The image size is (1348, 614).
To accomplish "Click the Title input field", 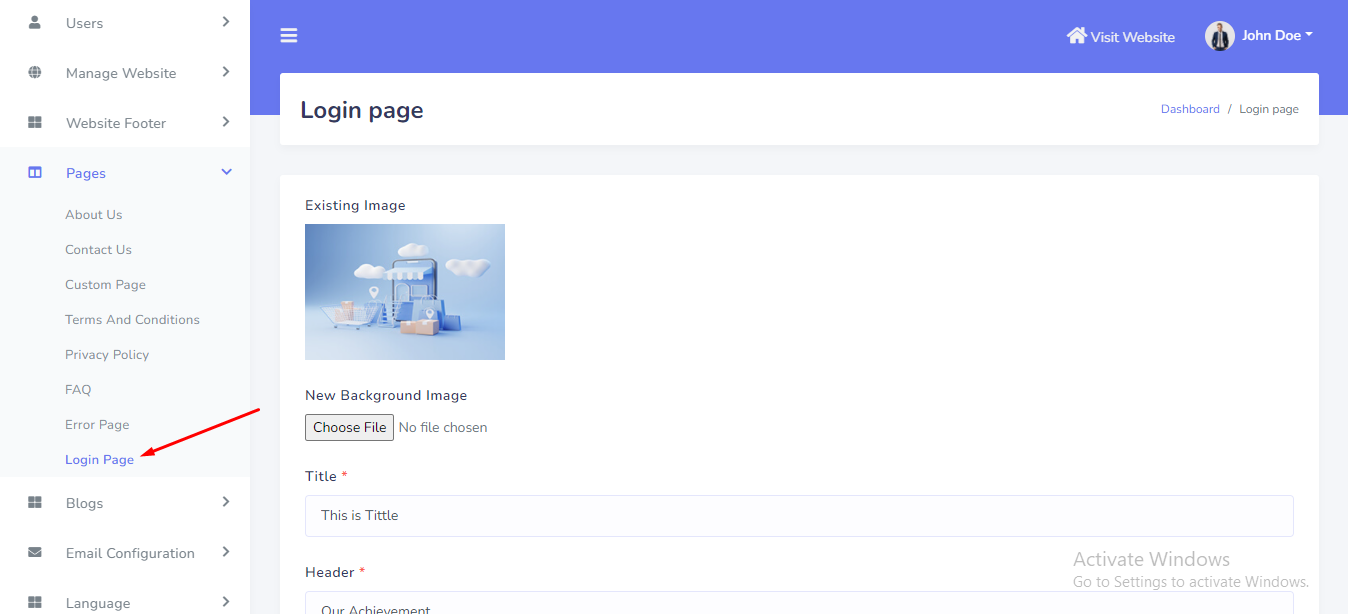I will click(x=799, y=516).
